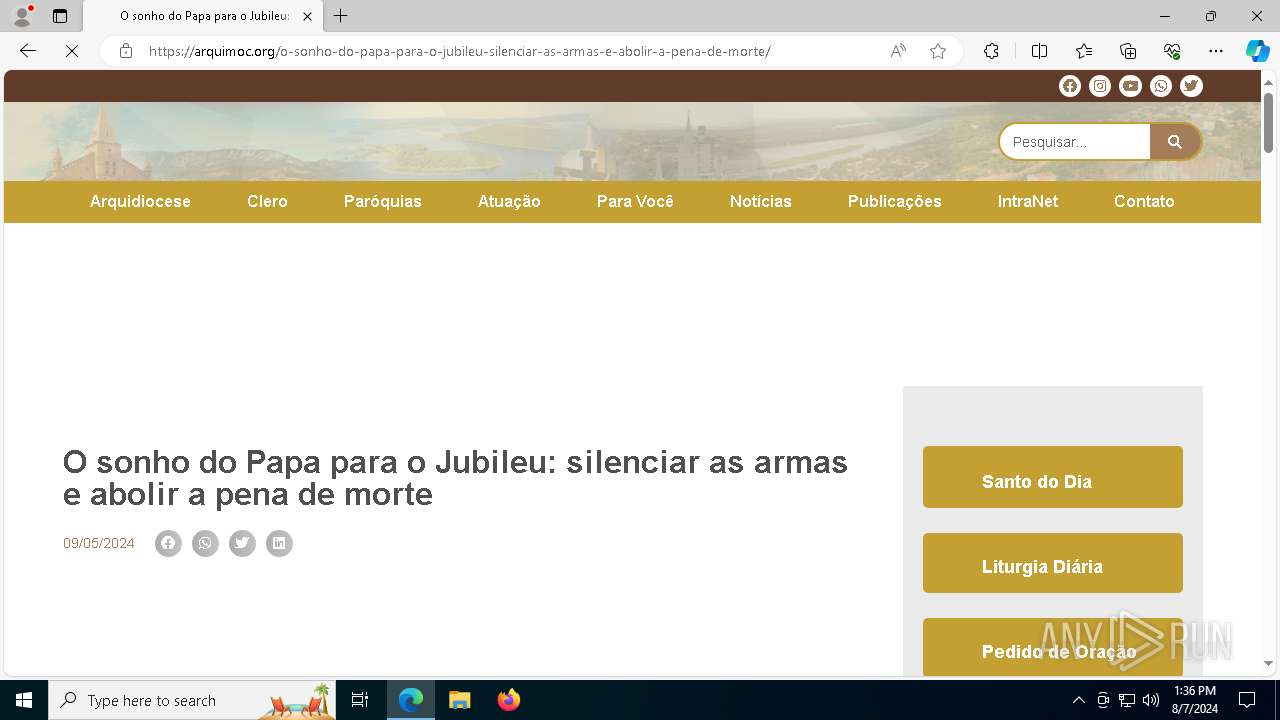Screen dimensions: 1280x720
Task: Go back with the browser back arrow
Action: tap(28, 51)
